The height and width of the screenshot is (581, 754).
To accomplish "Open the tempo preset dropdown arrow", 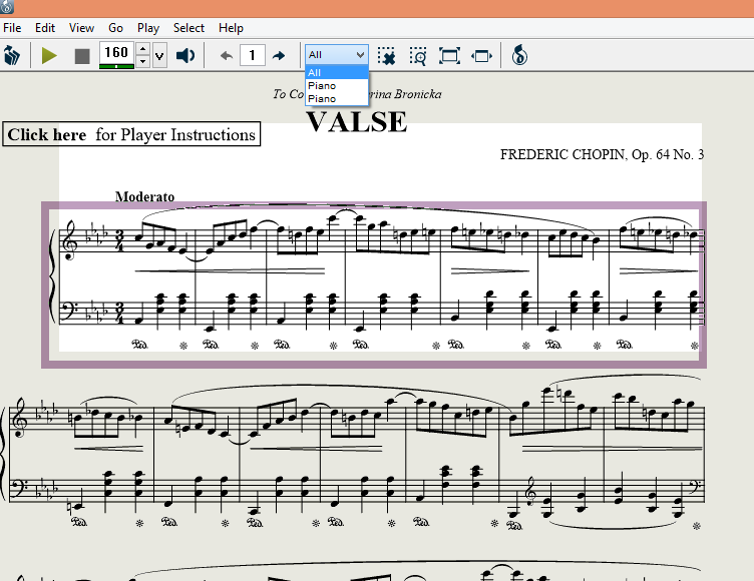I will point(159,55).
